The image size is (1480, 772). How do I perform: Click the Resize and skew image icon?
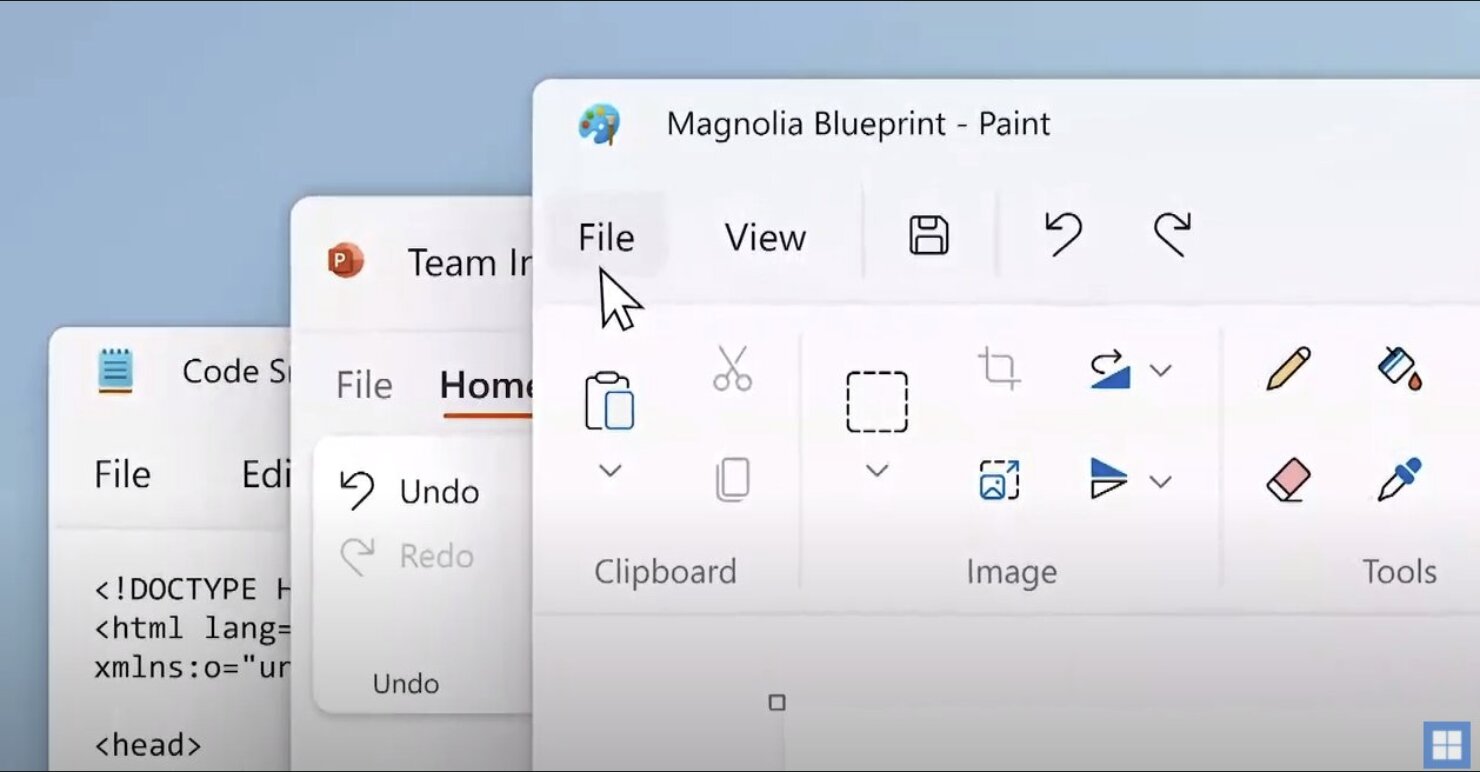coord(999,480)
